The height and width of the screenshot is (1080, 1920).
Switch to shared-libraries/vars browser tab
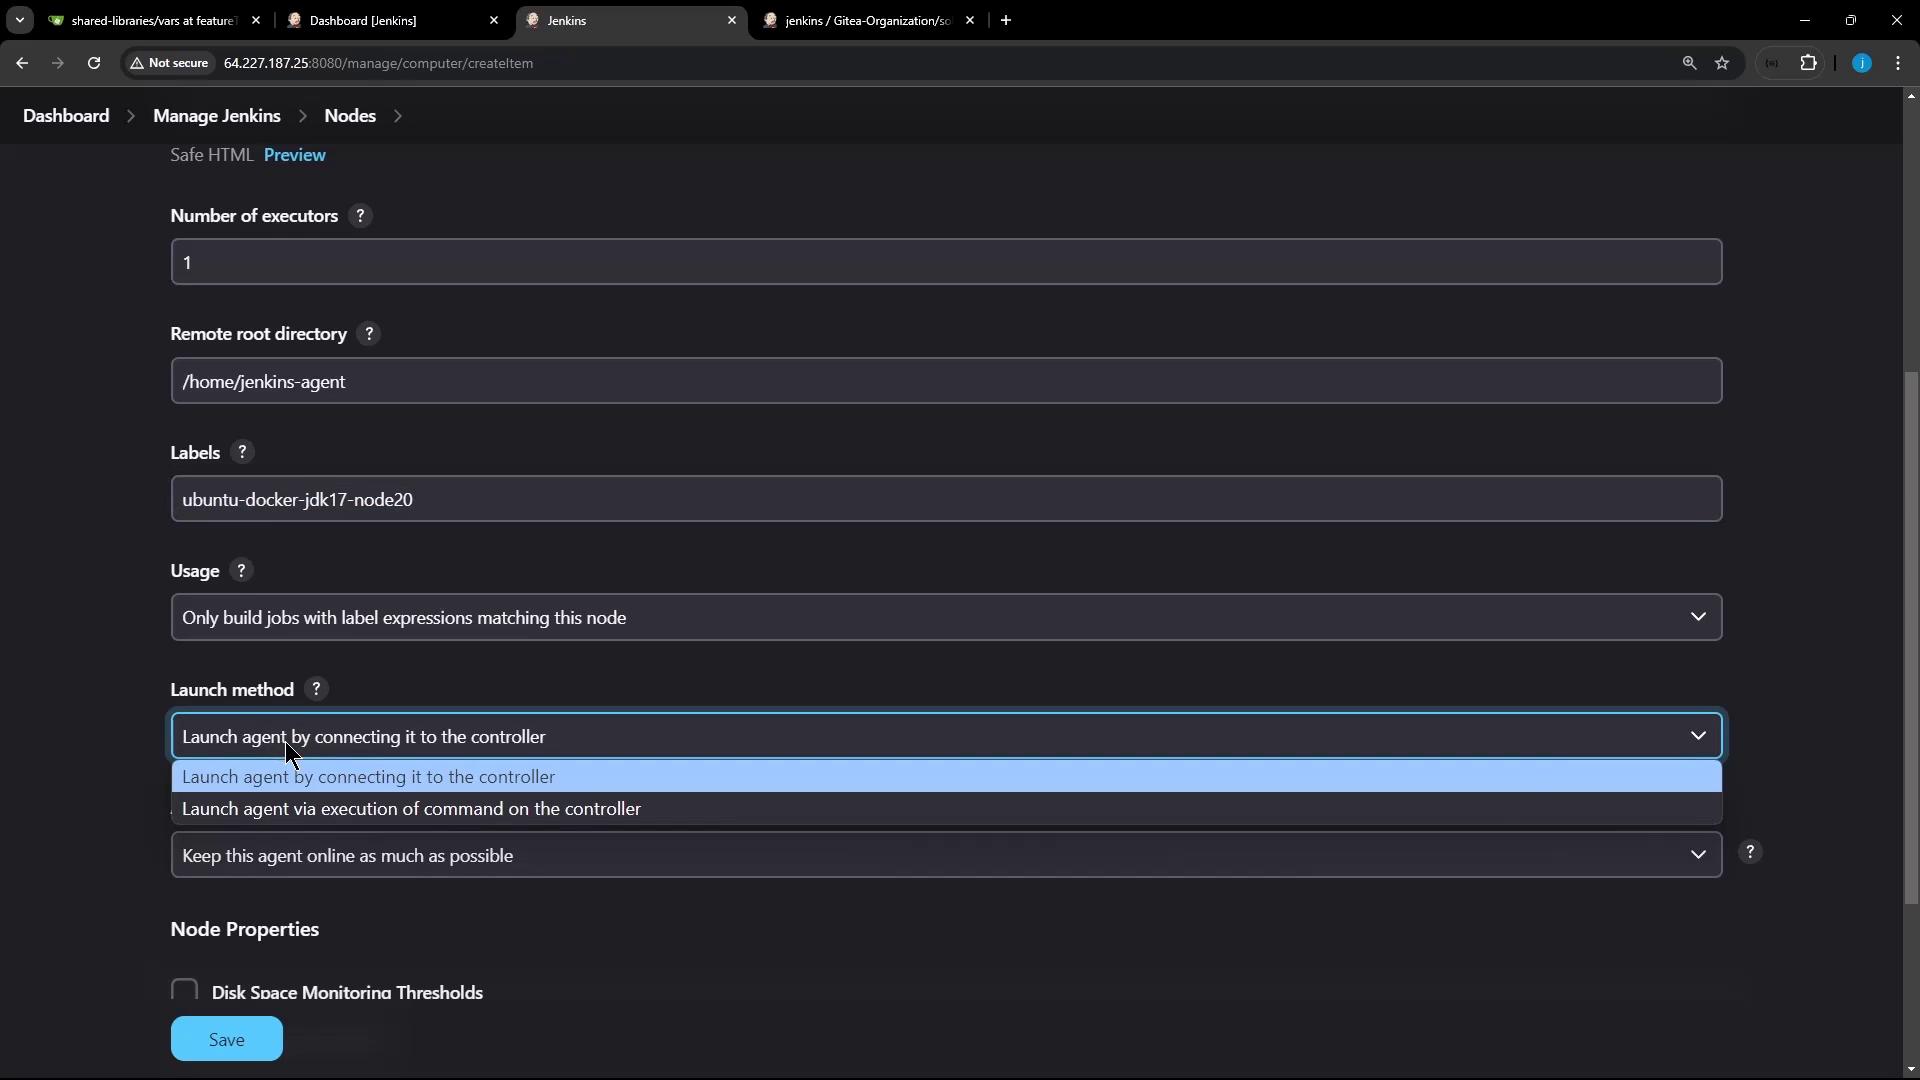tap(152, 20)
